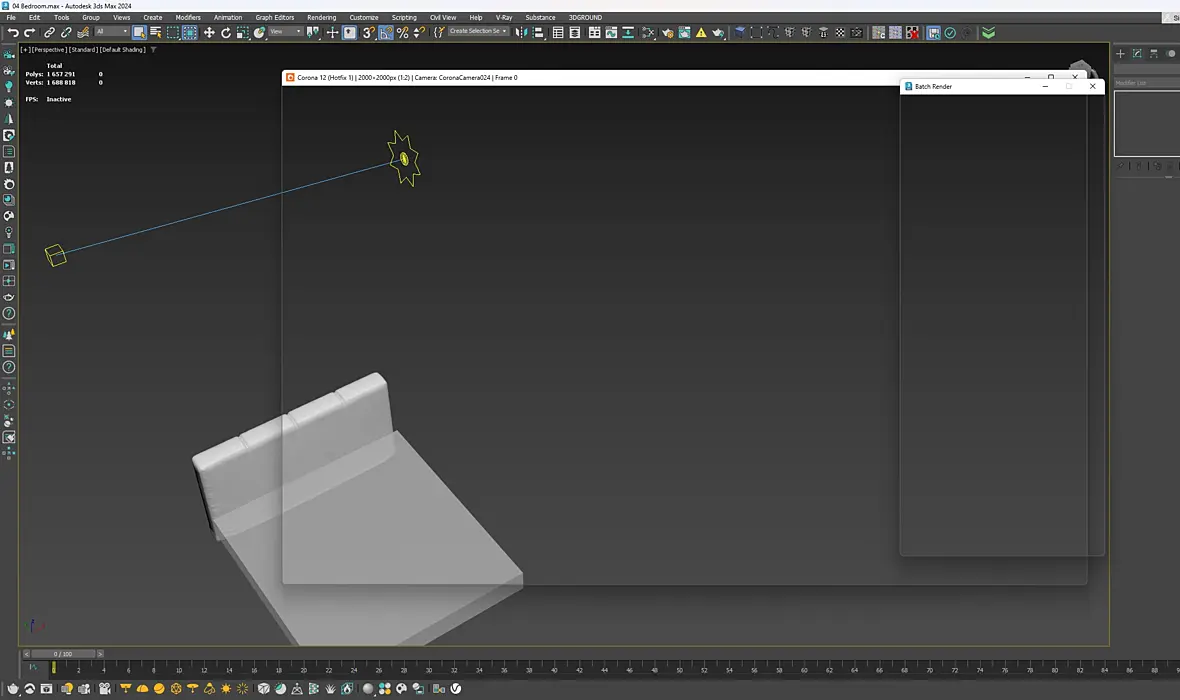The image size is (1180, 700).
Task: Select the Rotate transform tool
Action: coord(226,32)
